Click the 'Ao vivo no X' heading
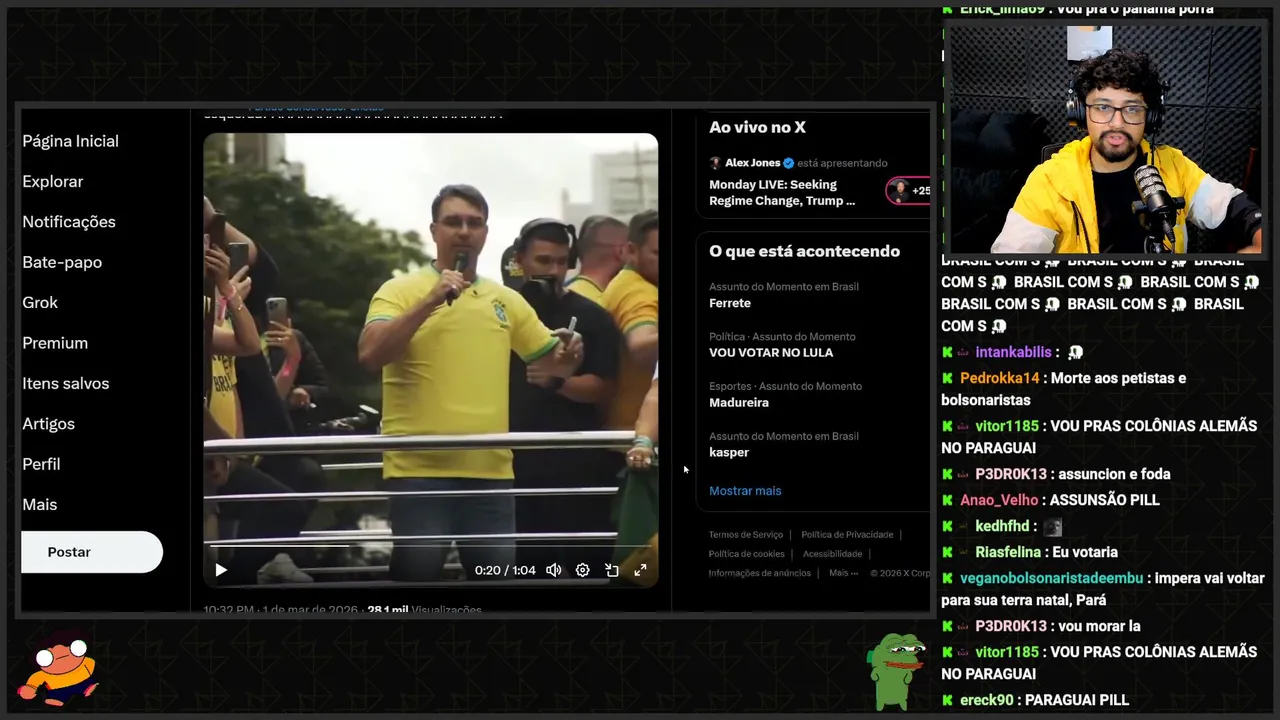 pyautogui.click(x=757, y=127)
